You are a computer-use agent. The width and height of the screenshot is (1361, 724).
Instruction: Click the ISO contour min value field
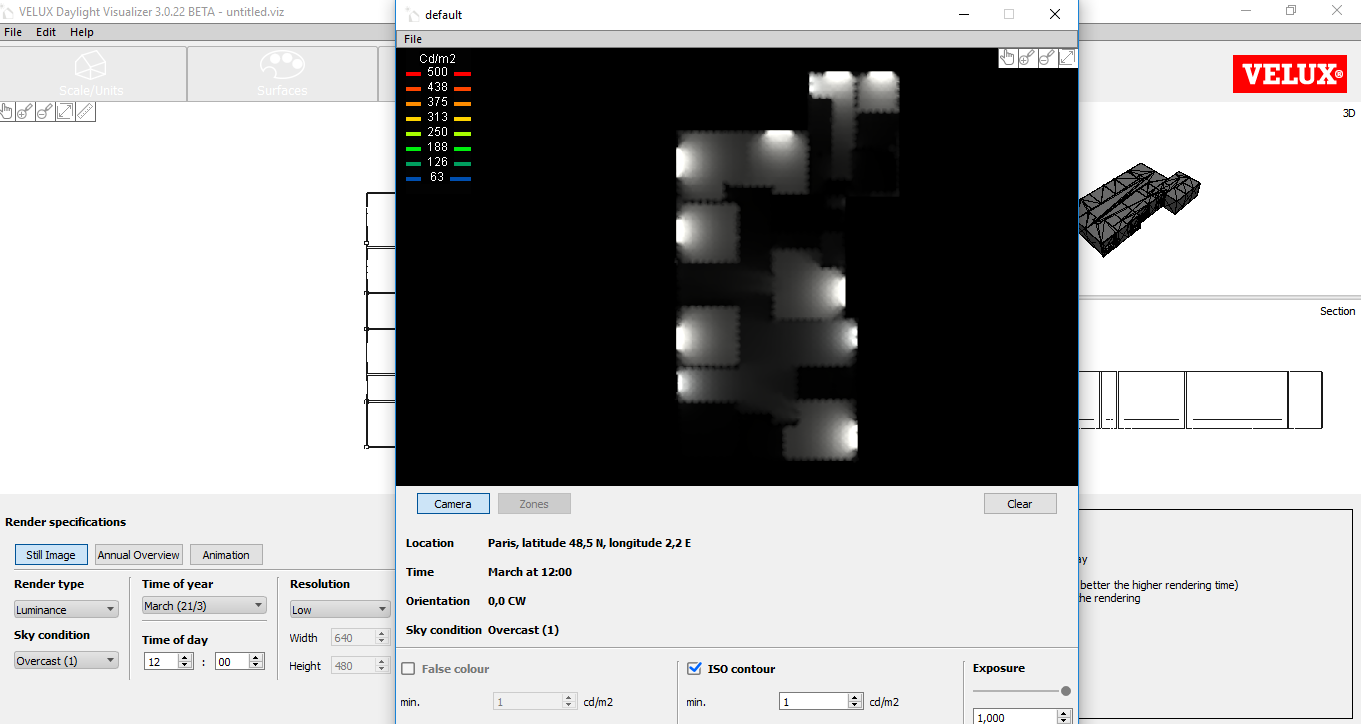click(814, 702)
